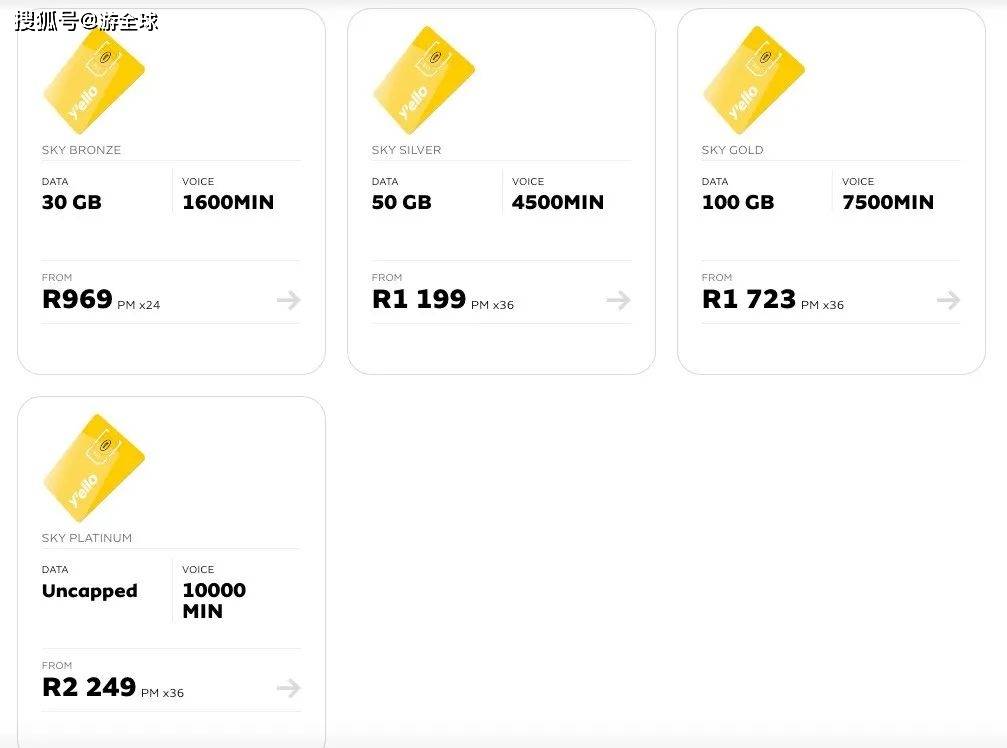
Task: Click the Uncapped data value
Action: [90, 591]
